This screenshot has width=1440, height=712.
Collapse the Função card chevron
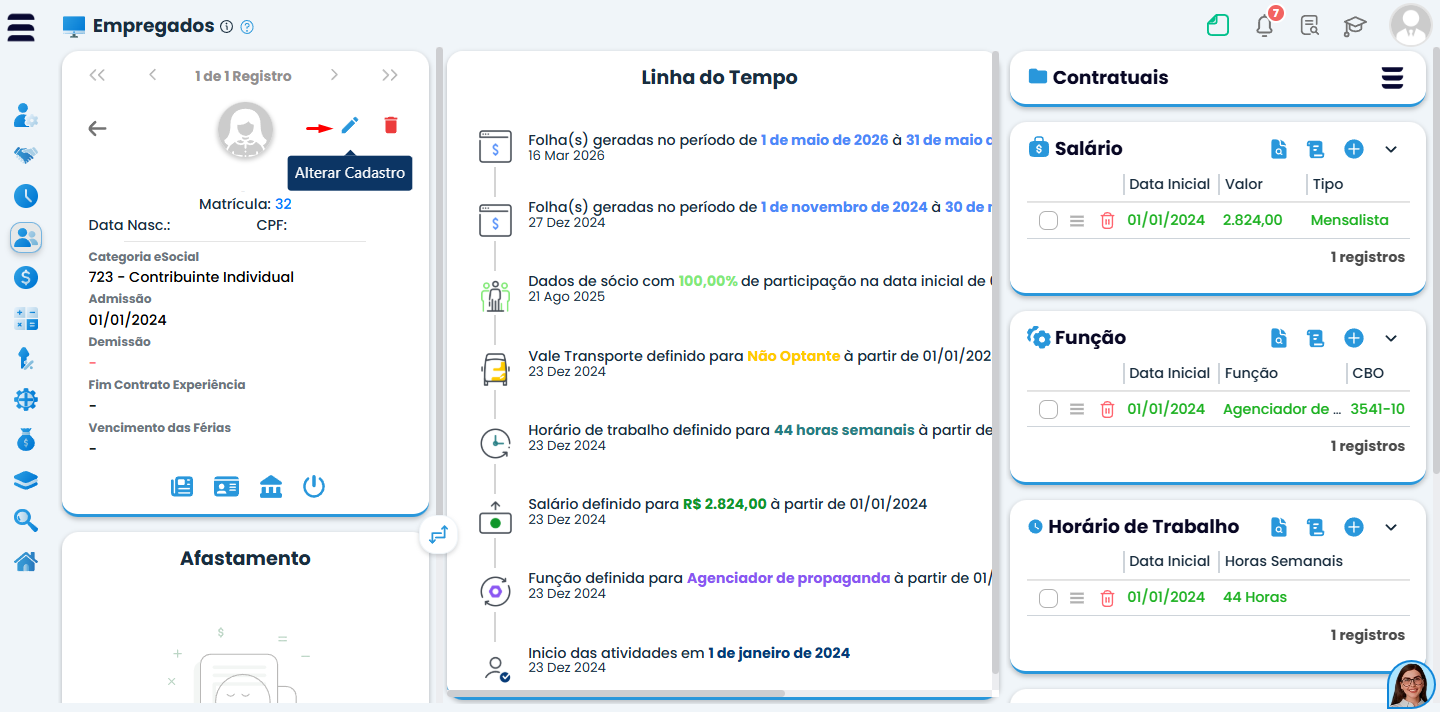[x=1391, y=338]
